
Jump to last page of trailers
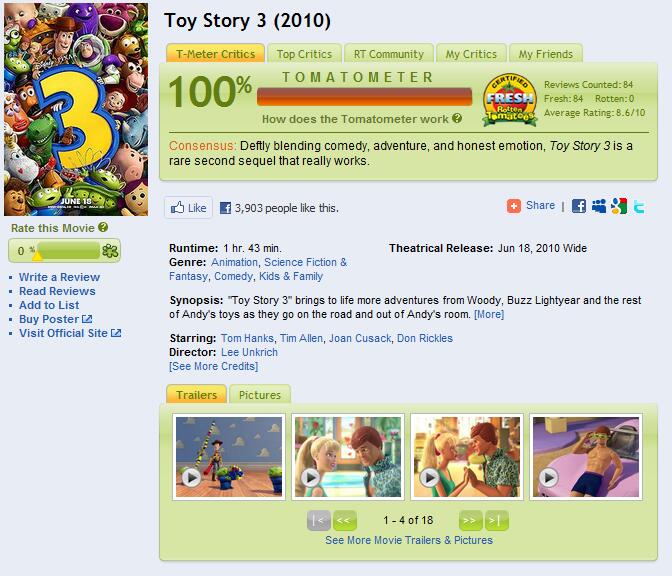(x=497, y=520)
